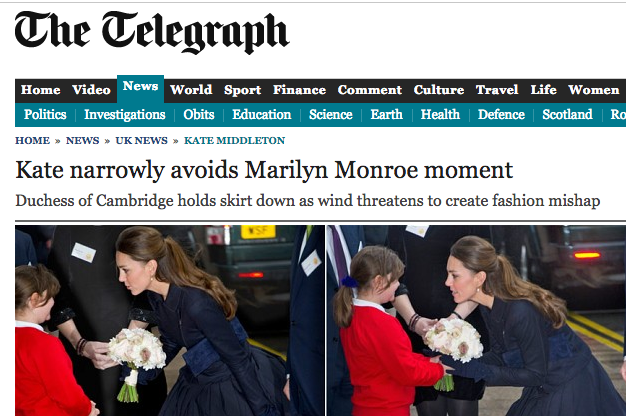Open the Culture menu item
Viewport: 626px width, 416px height.
pyautogui.click(x=438, y=90)
